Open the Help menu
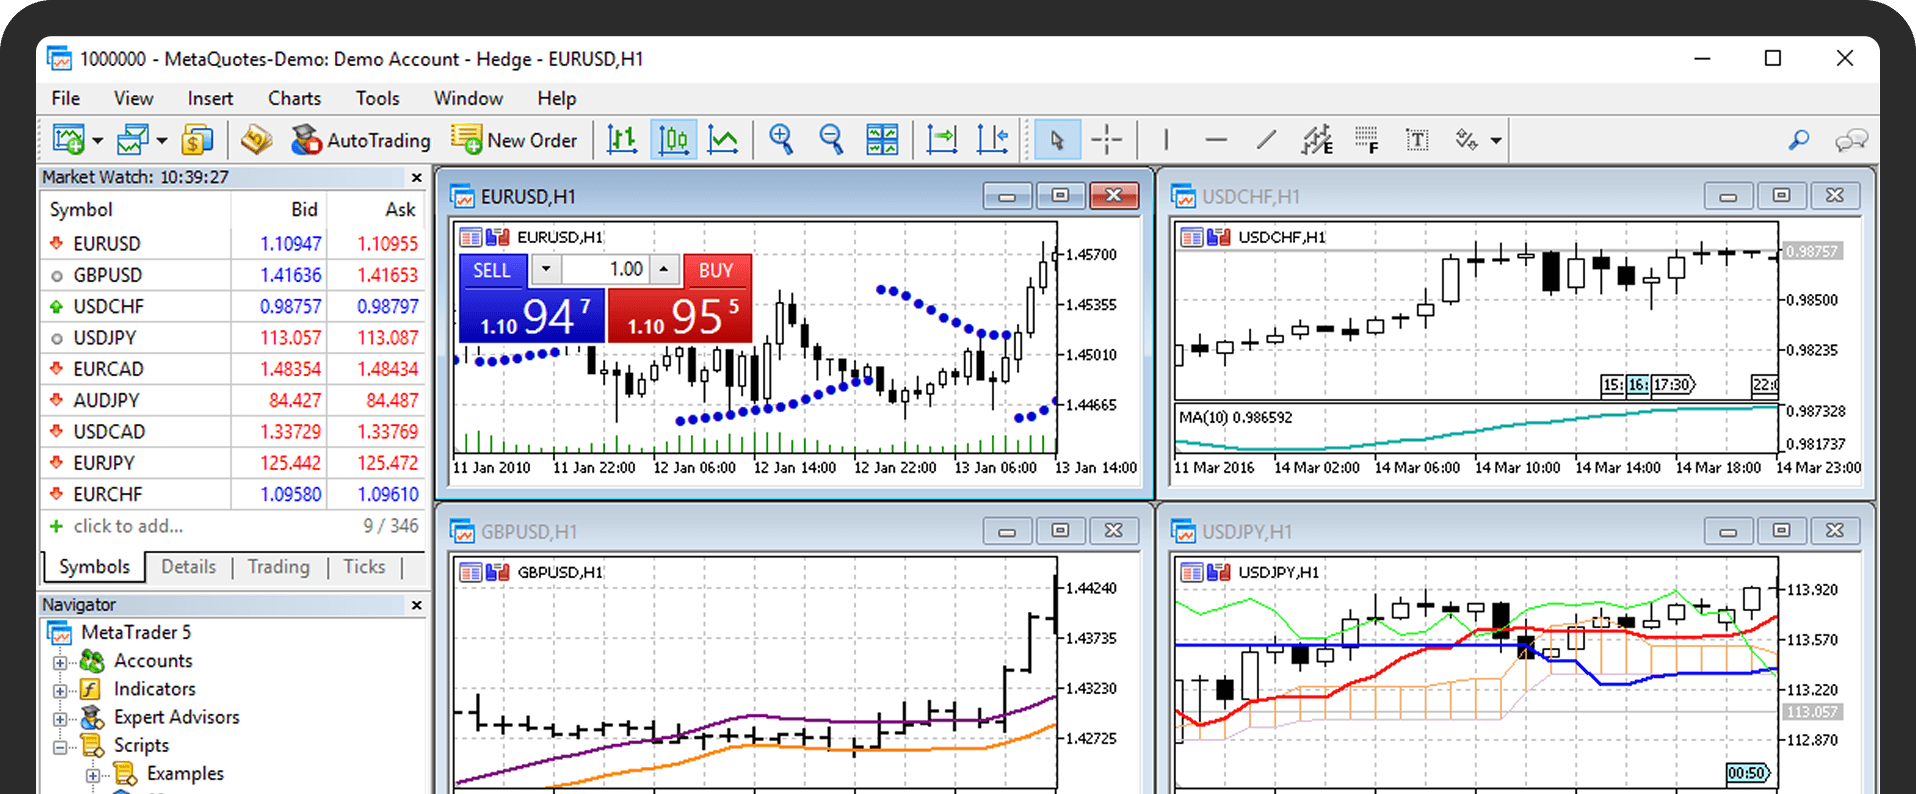Image resolution: width=1916 pixels, height=794 pixels. tap(556, 98)
